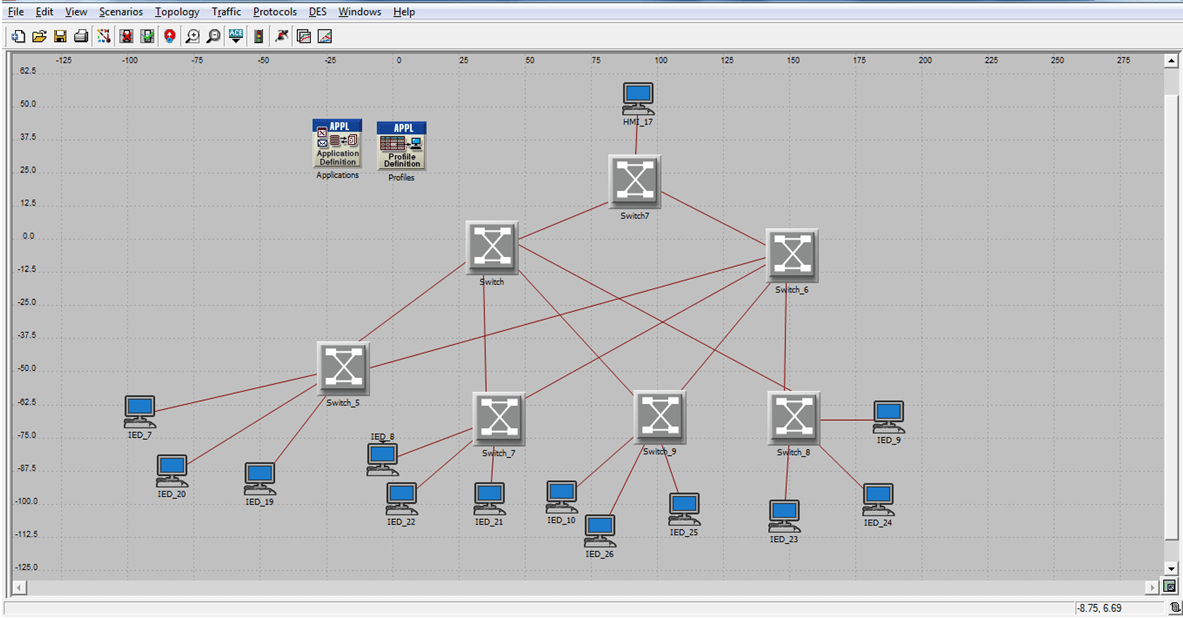This screenshot has width=1183, height=619.
Task: Click the Profiles label under Profile Definition
Action: coord(401,178)
